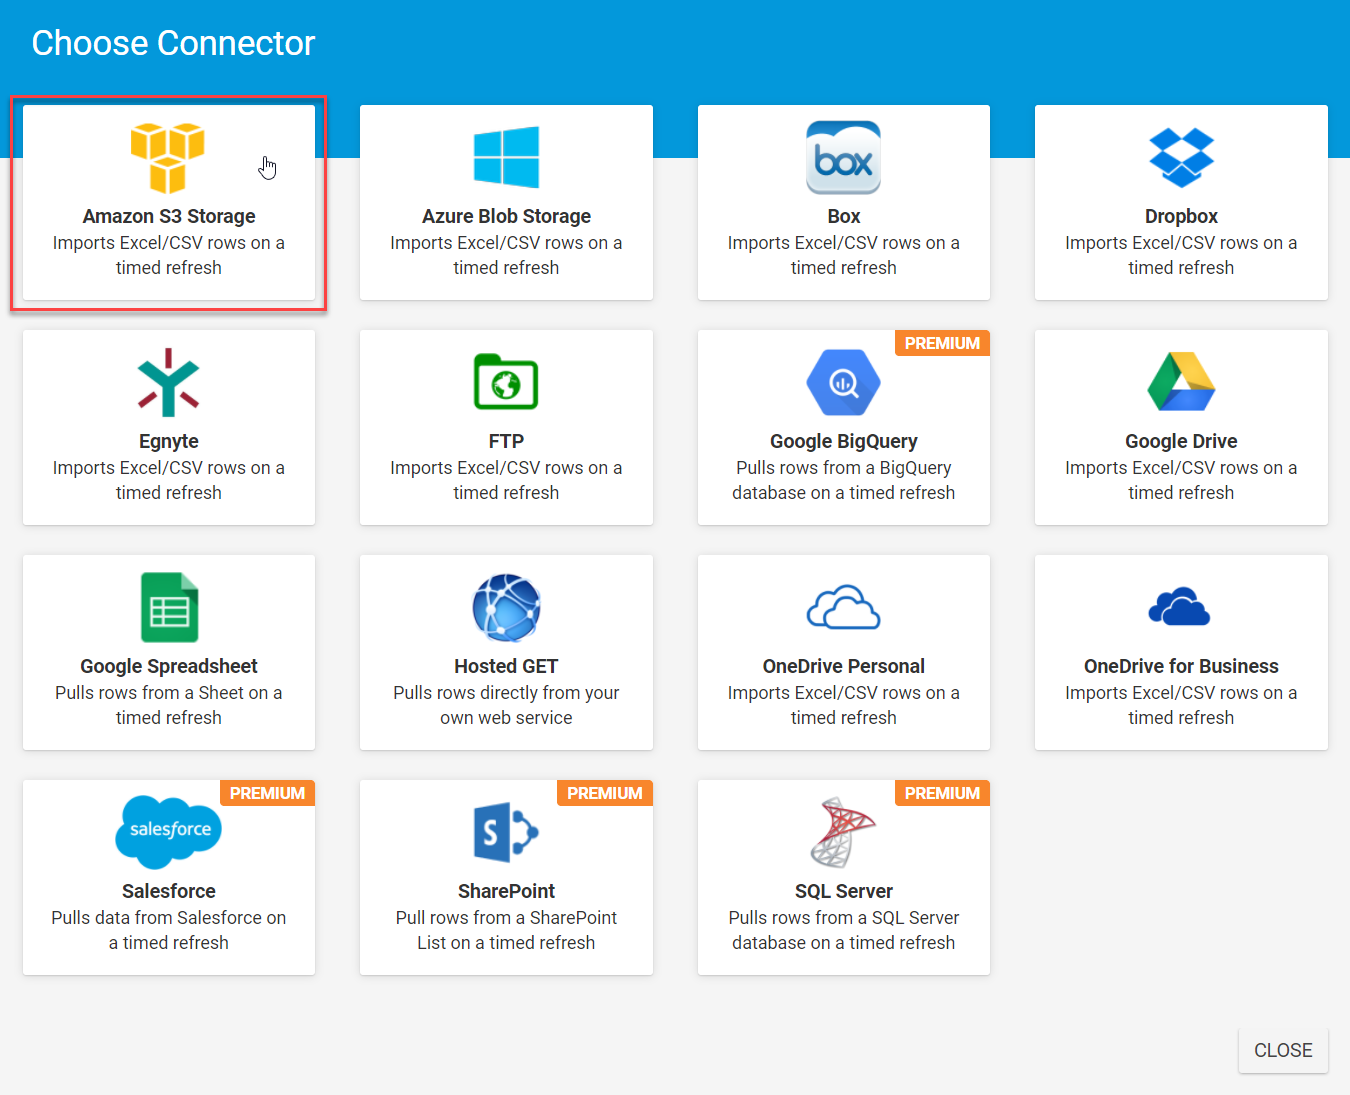Choose the Google Spreadsheet title
Screen dimensions: 1350x1095
pos(169,666)
